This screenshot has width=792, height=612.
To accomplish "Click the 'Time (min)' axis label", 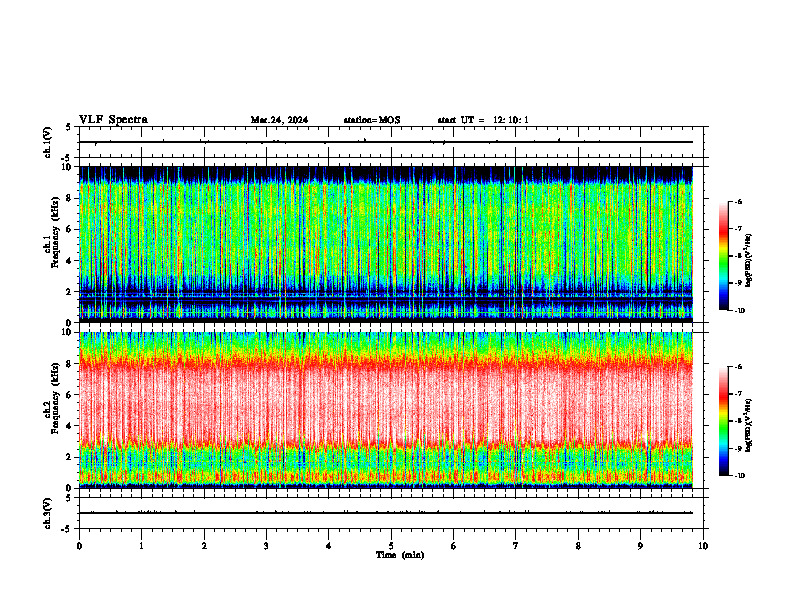I will [x=400, y=555].
